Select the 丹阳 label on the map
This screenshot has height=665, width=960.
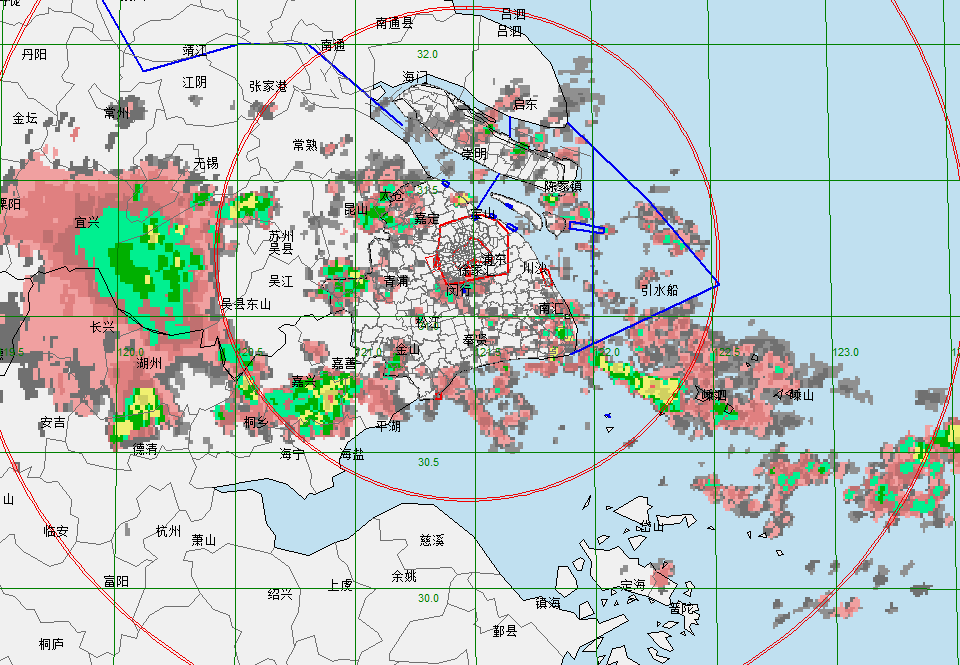click(34, 54)
